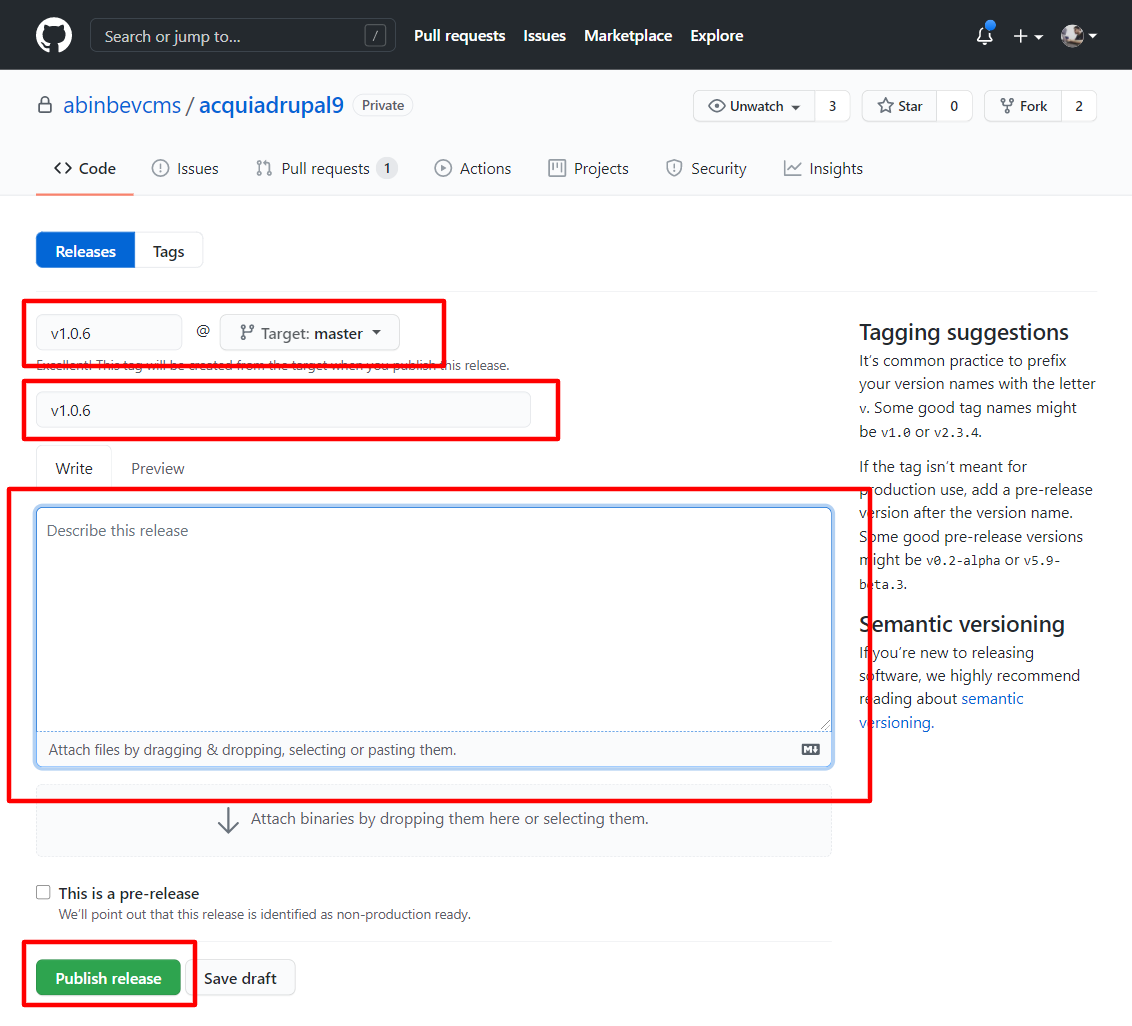Image resolution: width=1132 pixels, height=1026 pixels.
Task: Click the markdown supported icon
Action: point(811,749)
